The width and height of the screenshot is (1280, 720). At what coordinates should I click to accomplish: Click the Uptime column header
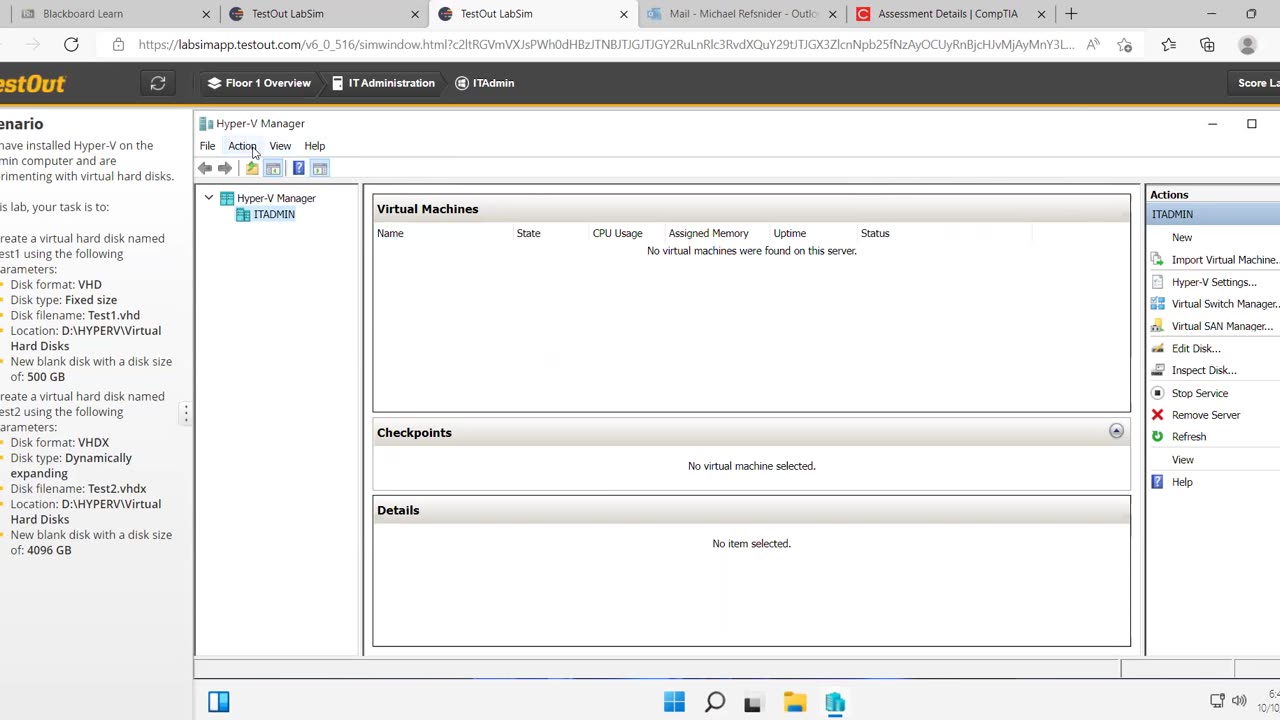789,233
